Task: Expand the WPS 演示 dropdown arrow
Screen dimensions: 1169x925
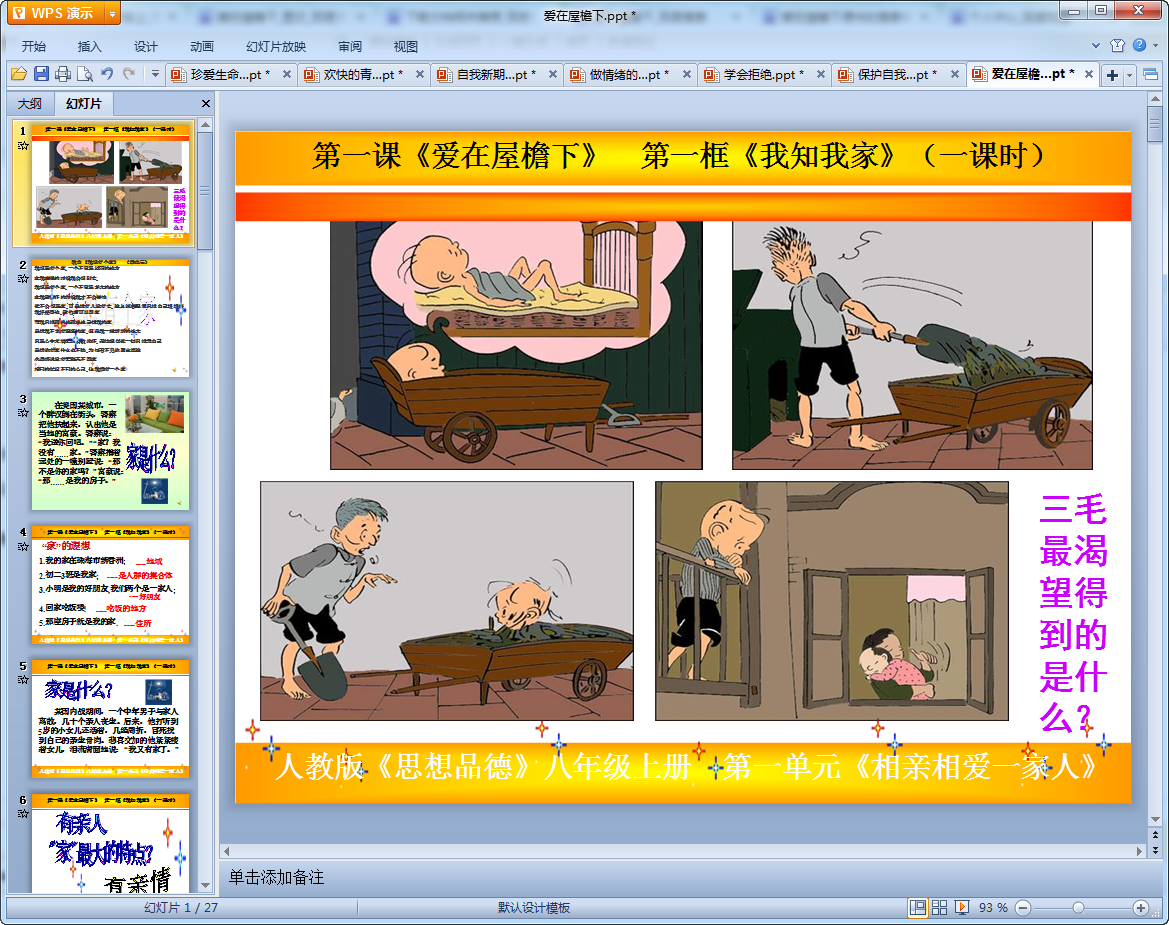Action: pos(113,13)
